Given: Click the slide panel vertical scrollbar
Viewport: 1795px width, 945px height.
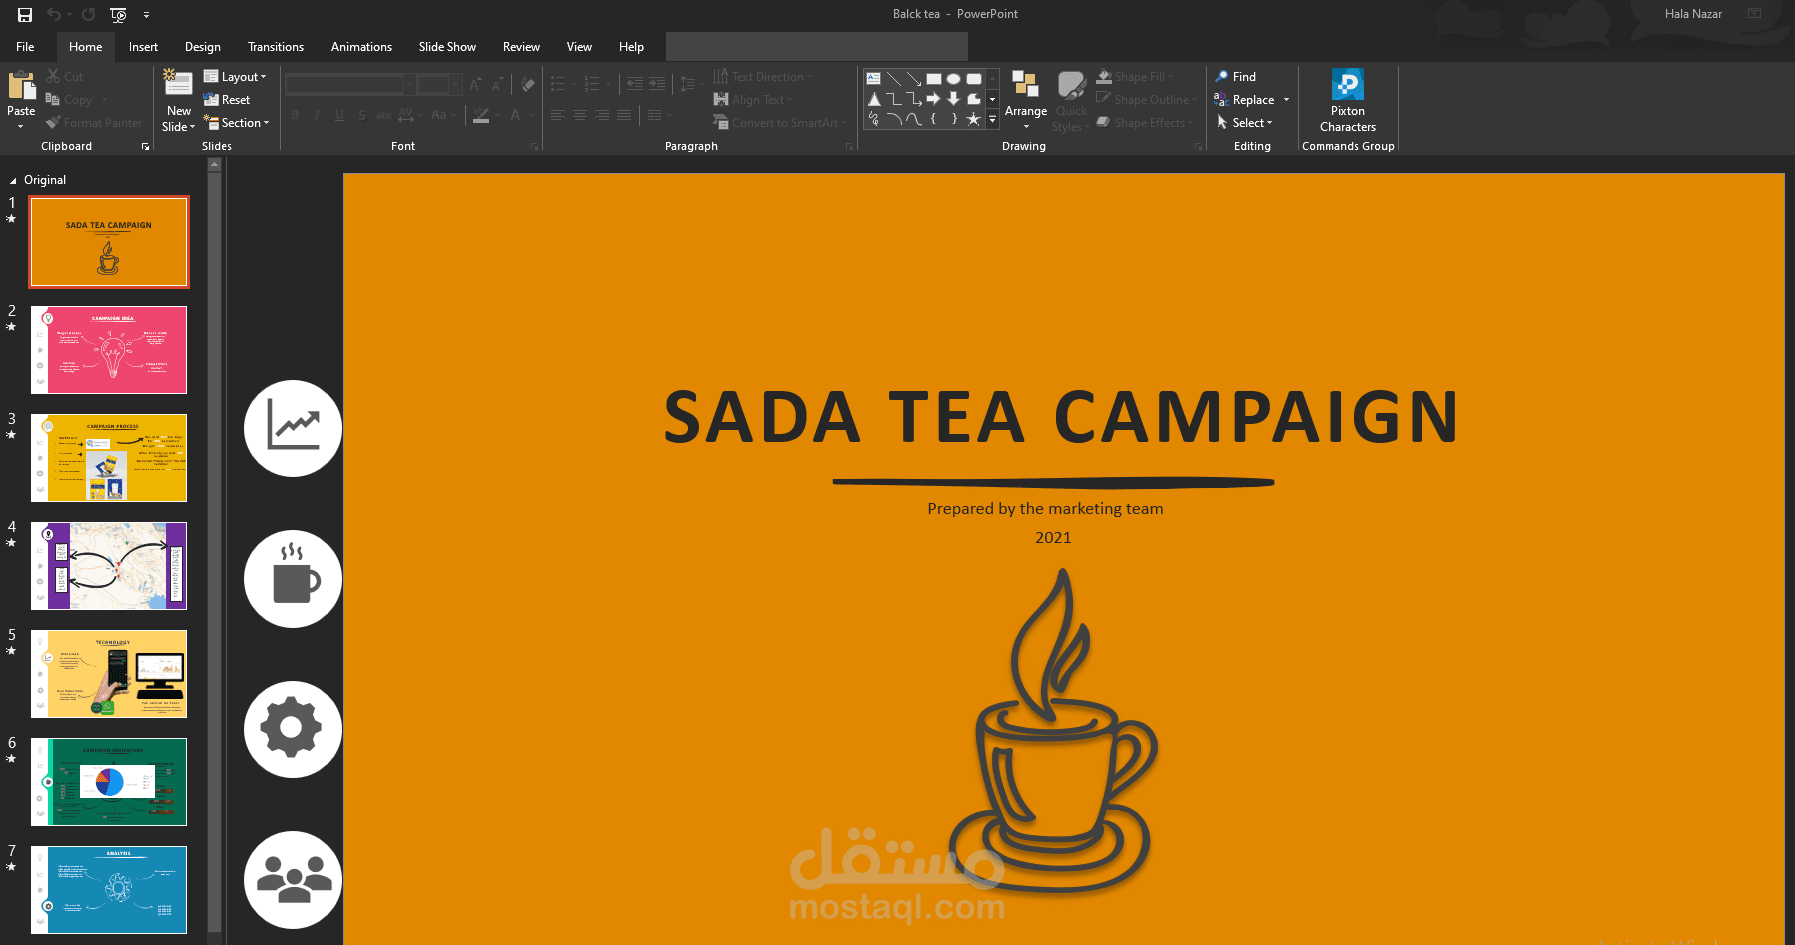Looking at the screenshot, I should [x=214, y=550].
